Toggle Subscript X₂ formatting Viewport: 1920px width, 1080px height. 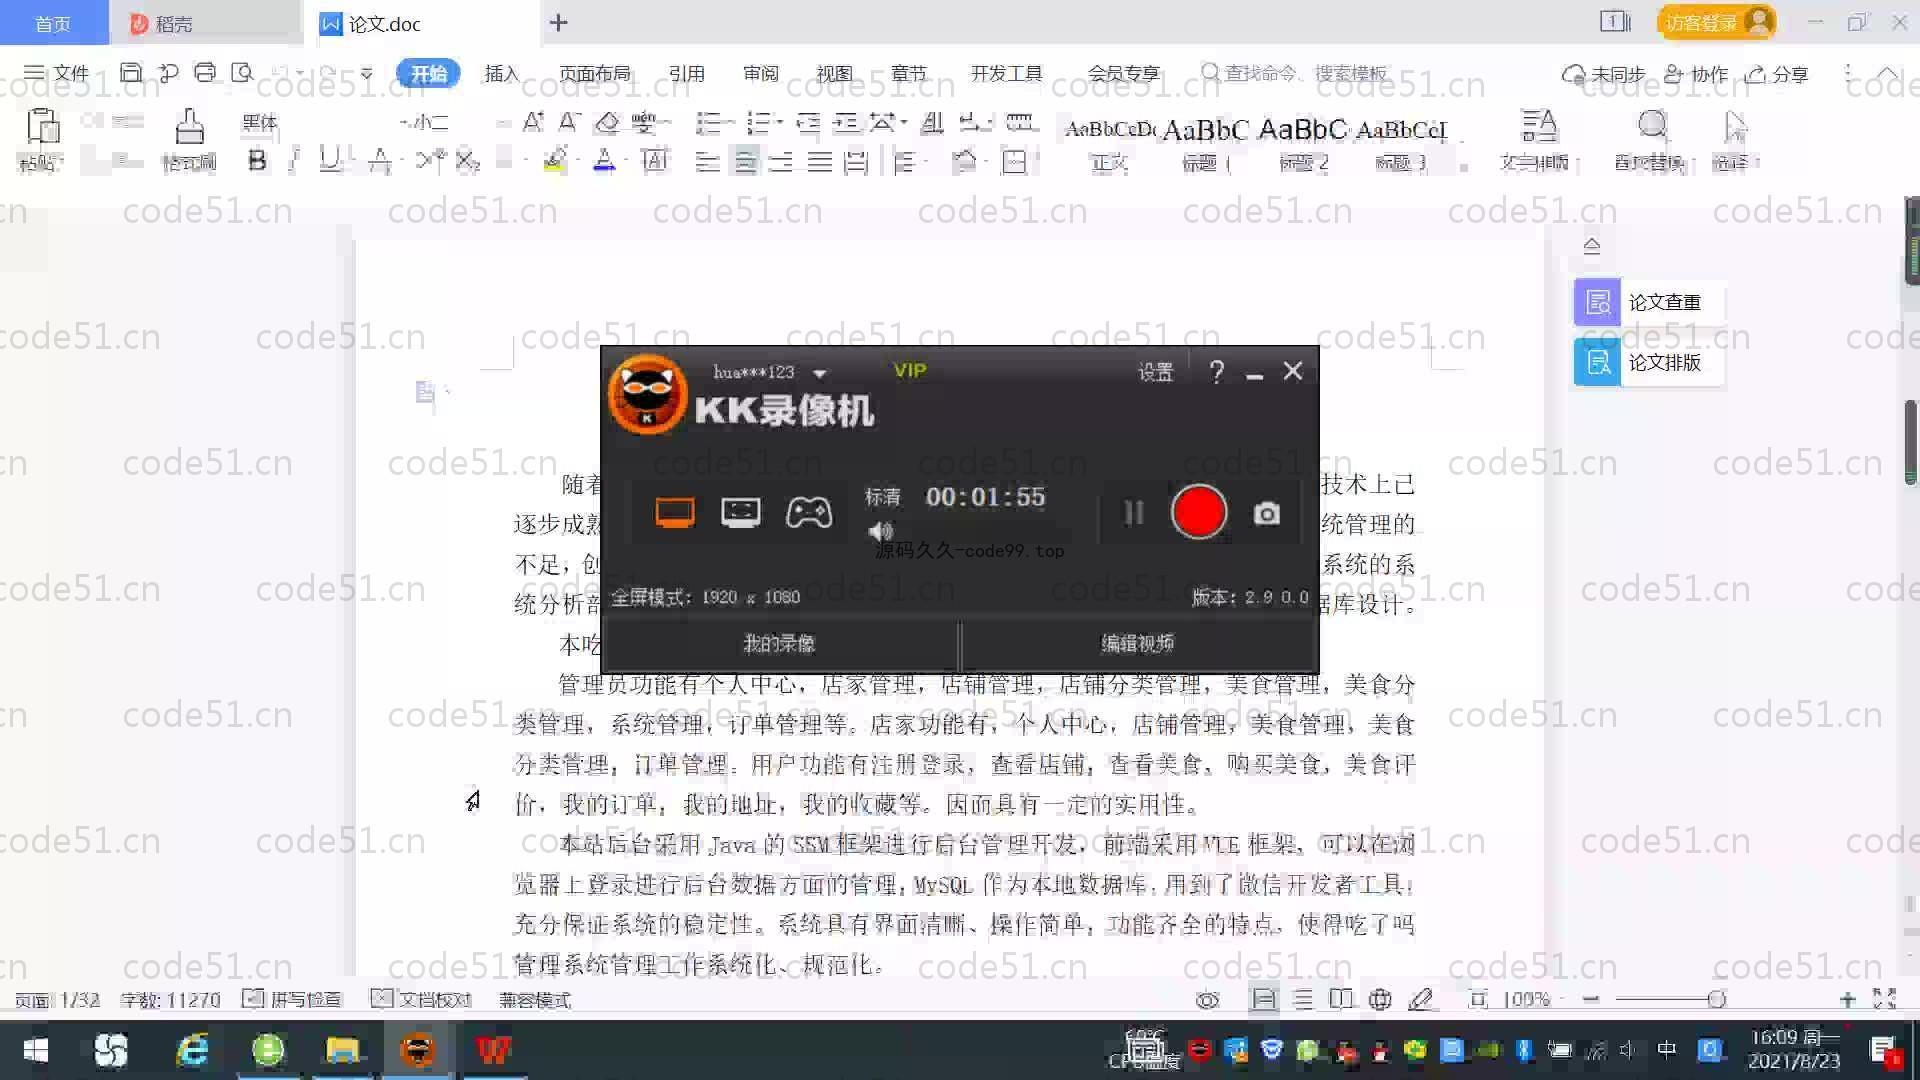point(467,161)
